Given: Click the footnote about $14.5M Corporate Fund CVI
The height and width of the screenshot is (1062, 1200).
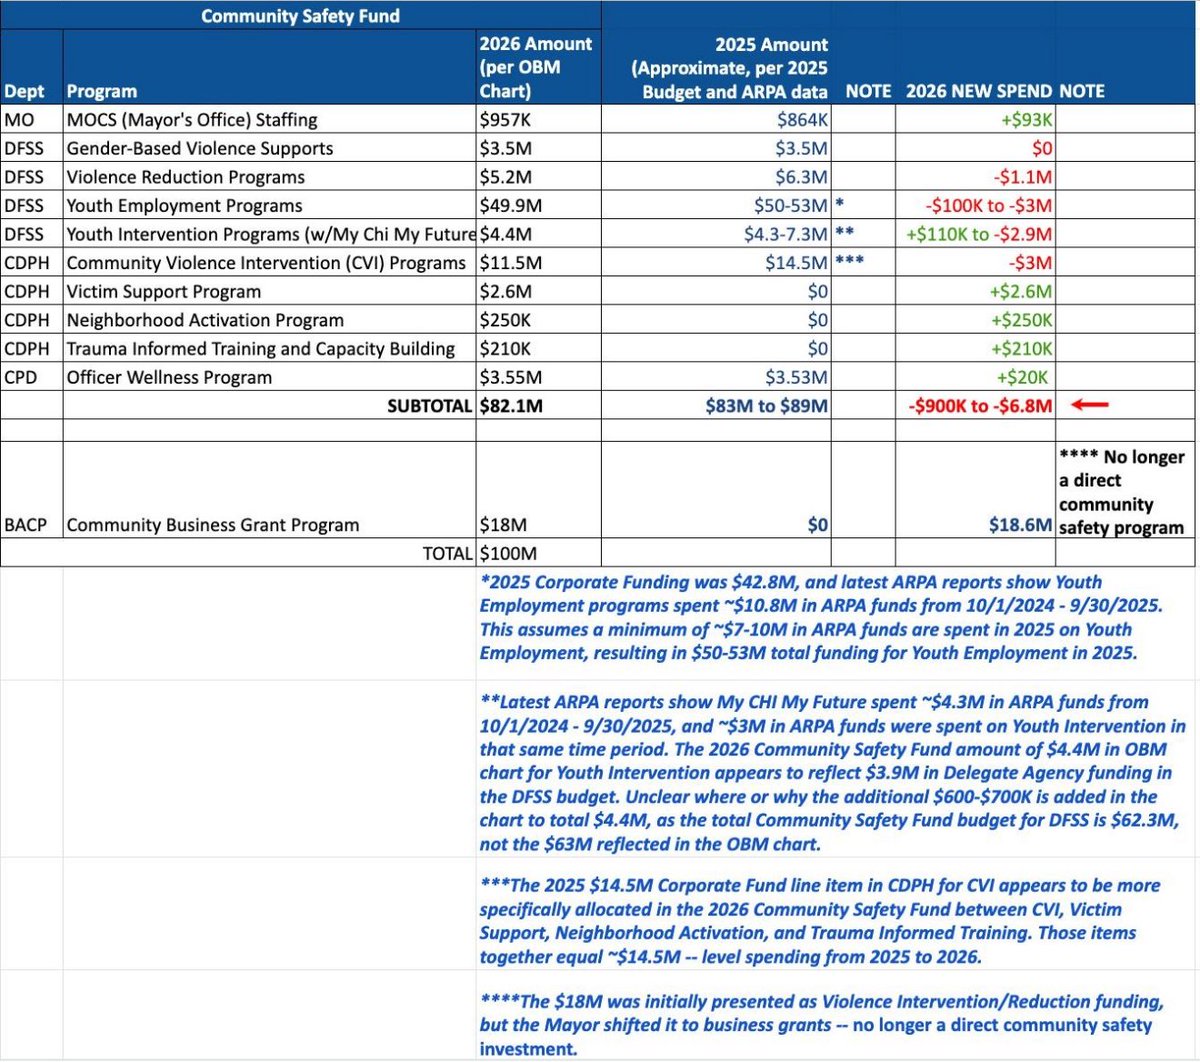Looking at the screenshot, I should (x=820, y=921).
